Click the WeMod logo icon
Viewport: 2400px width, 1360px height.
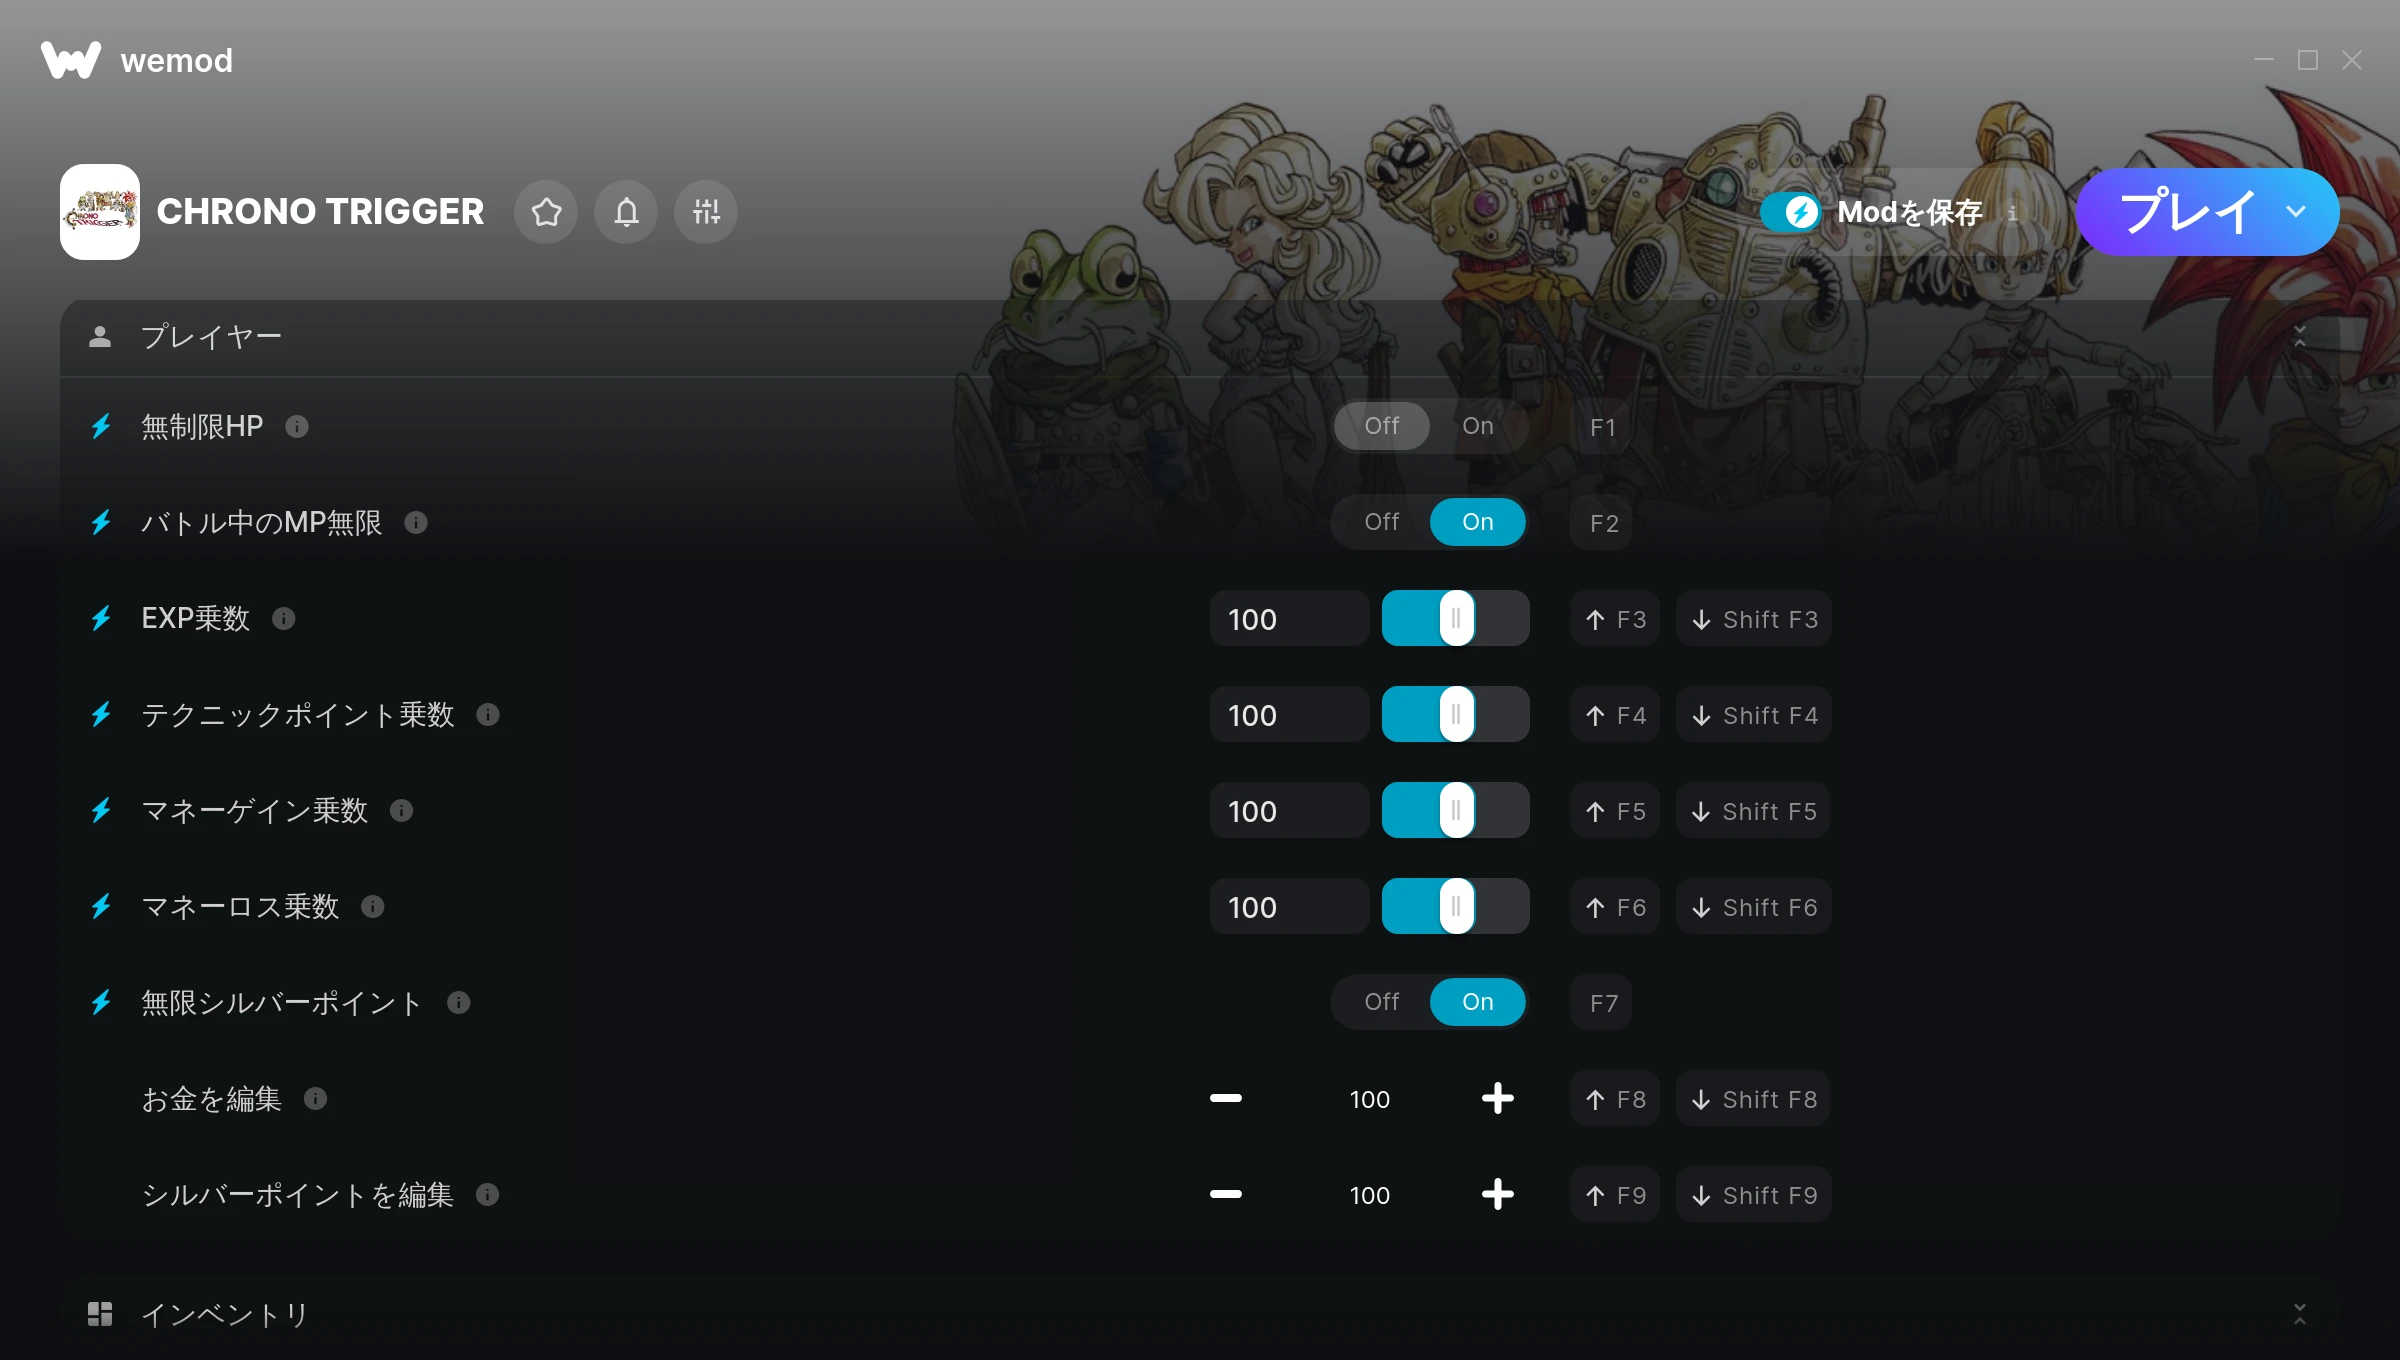pos(70,60)
